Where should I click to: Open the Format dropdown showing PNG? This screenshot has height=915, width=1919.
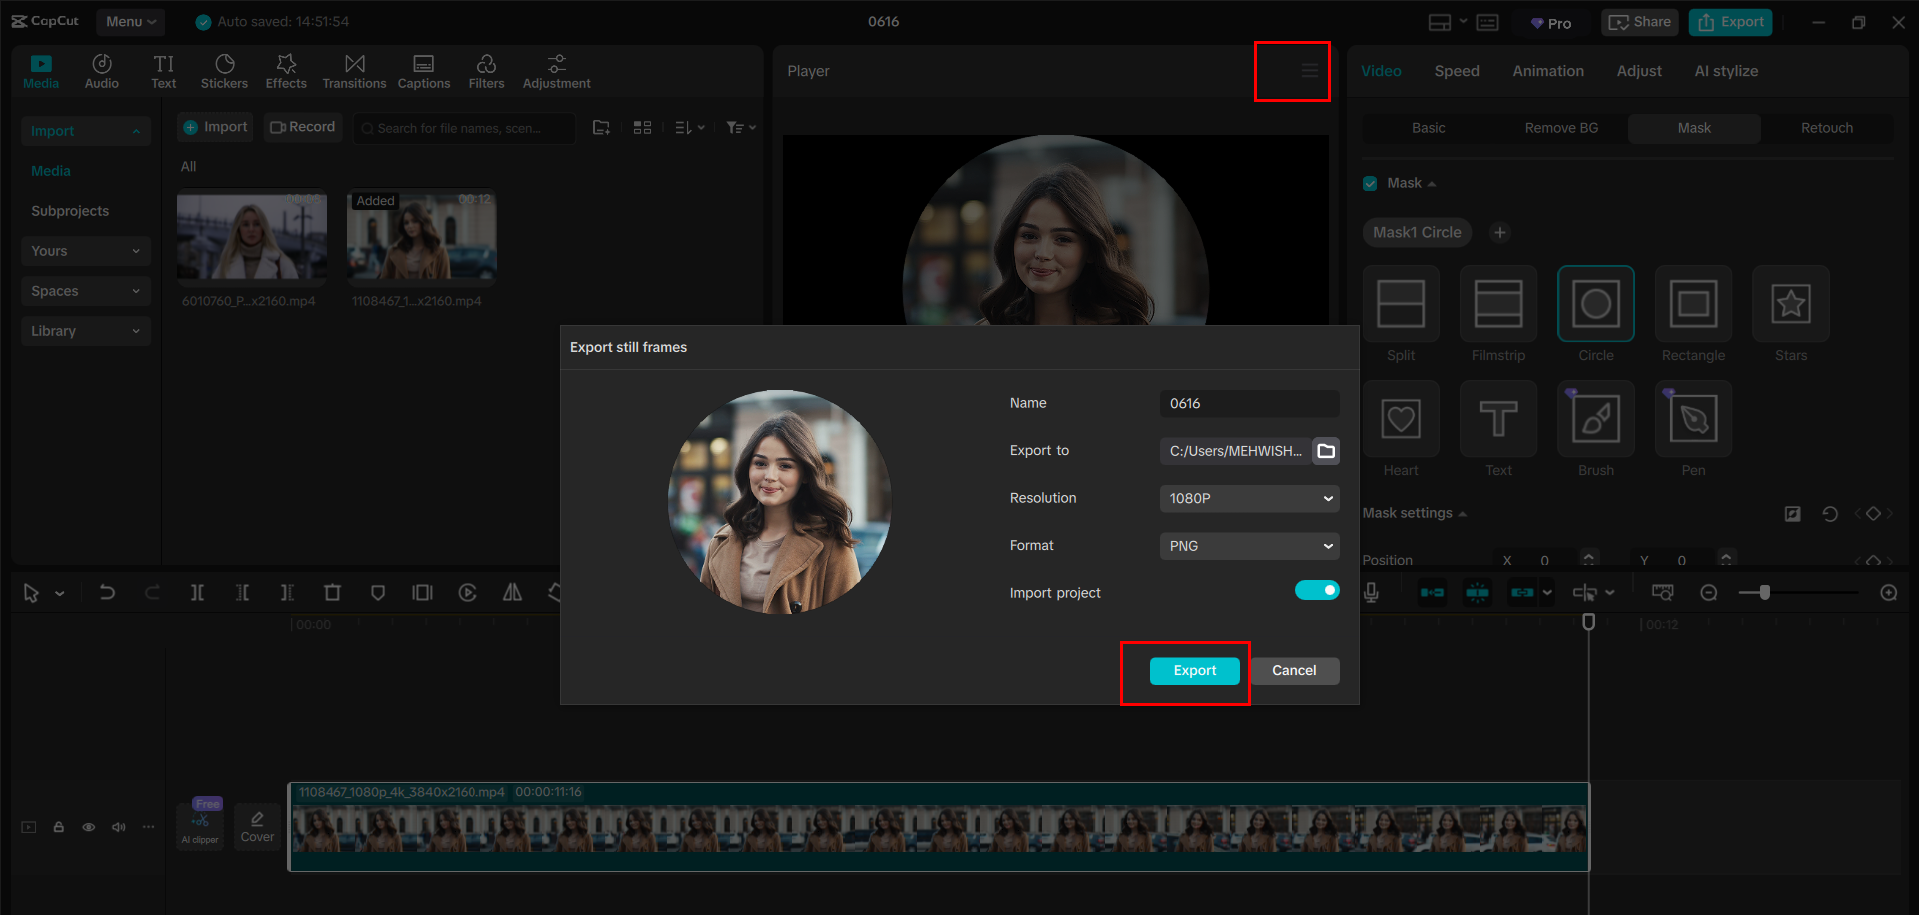1248,546
